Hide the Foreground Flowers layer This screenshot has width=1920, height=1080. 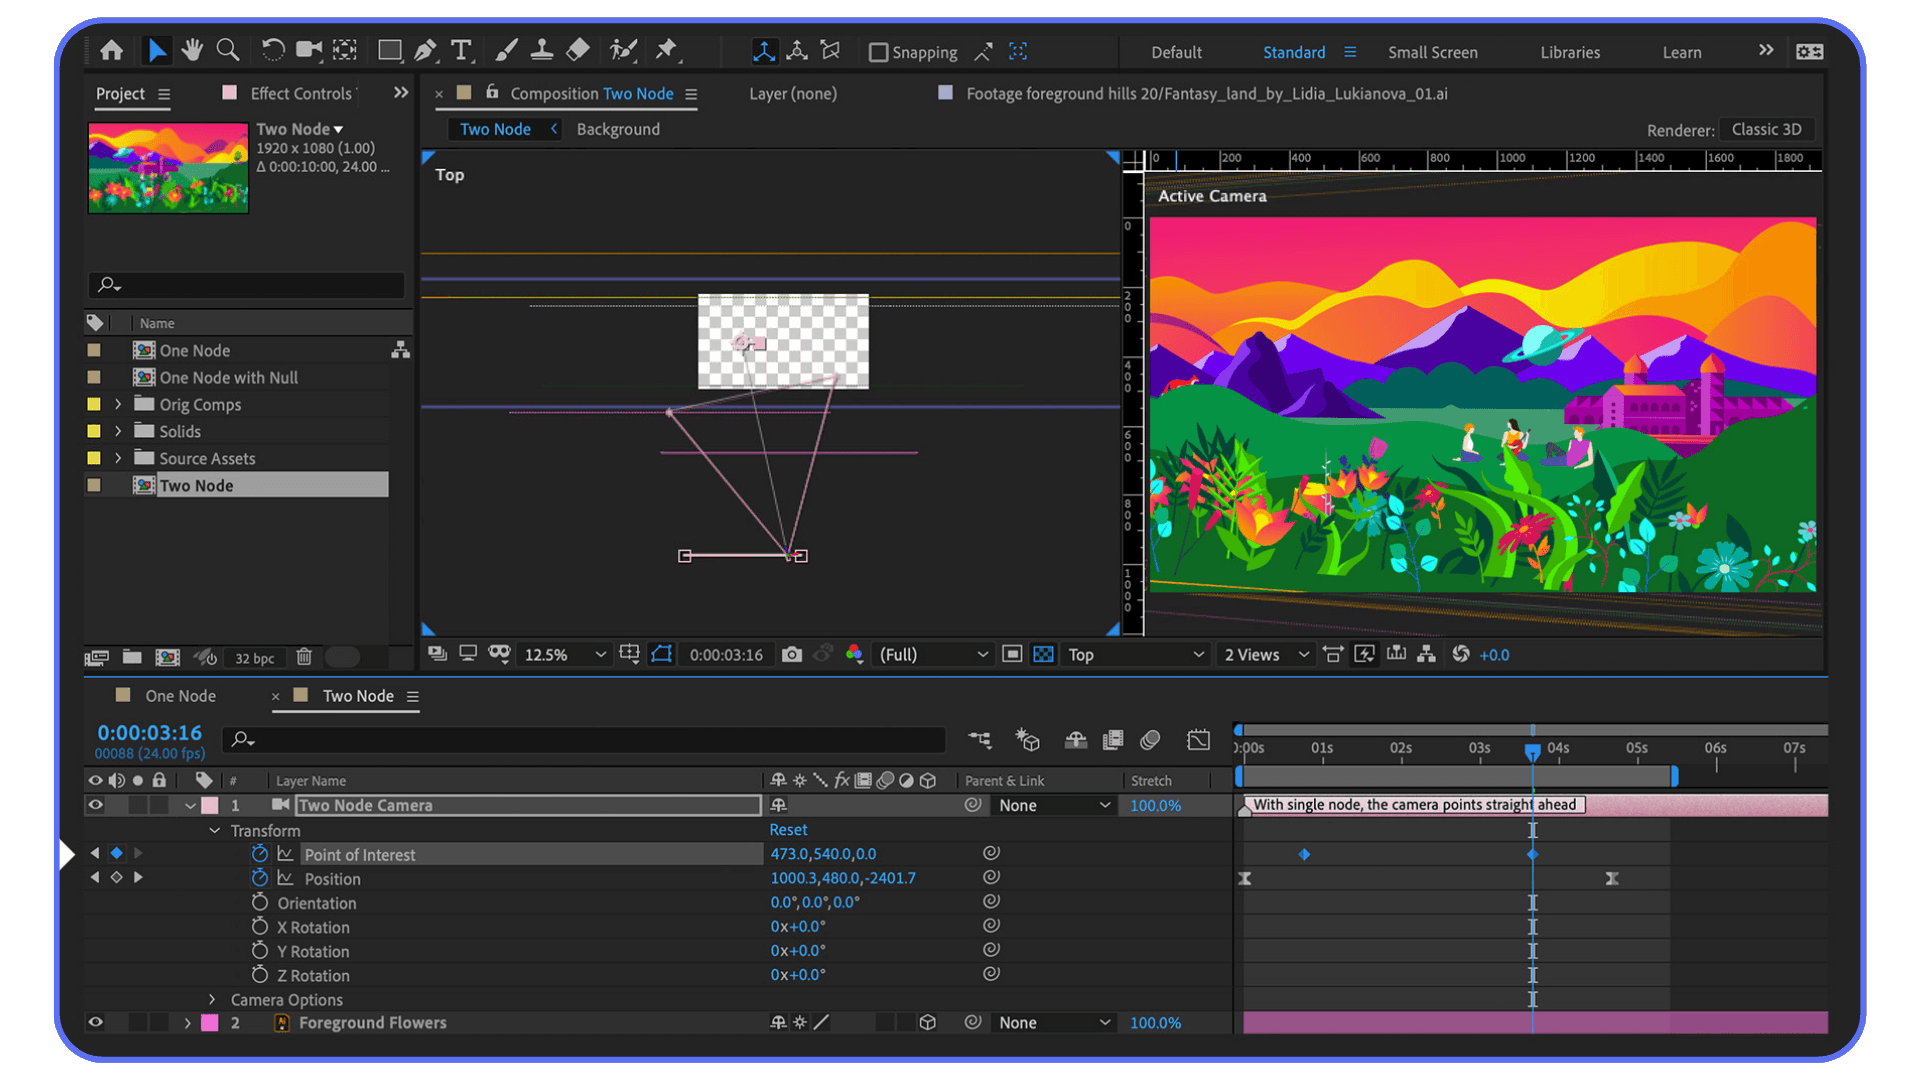click(95, 1022)
